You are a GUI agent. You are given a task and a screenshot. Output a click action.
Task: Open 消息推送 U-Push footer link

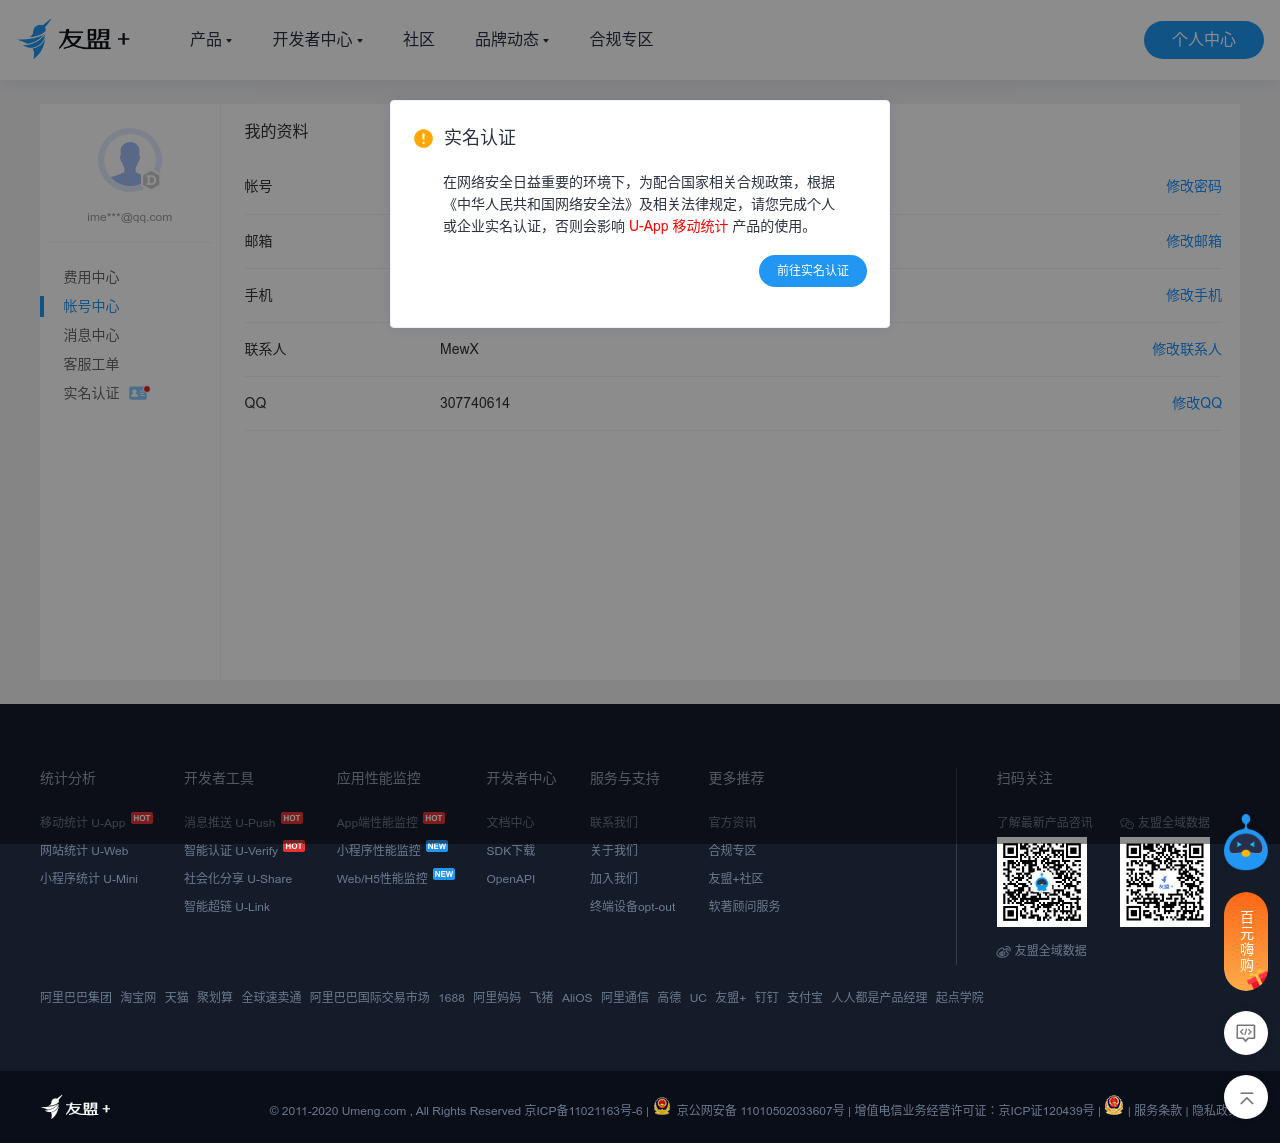click(229, 822)
